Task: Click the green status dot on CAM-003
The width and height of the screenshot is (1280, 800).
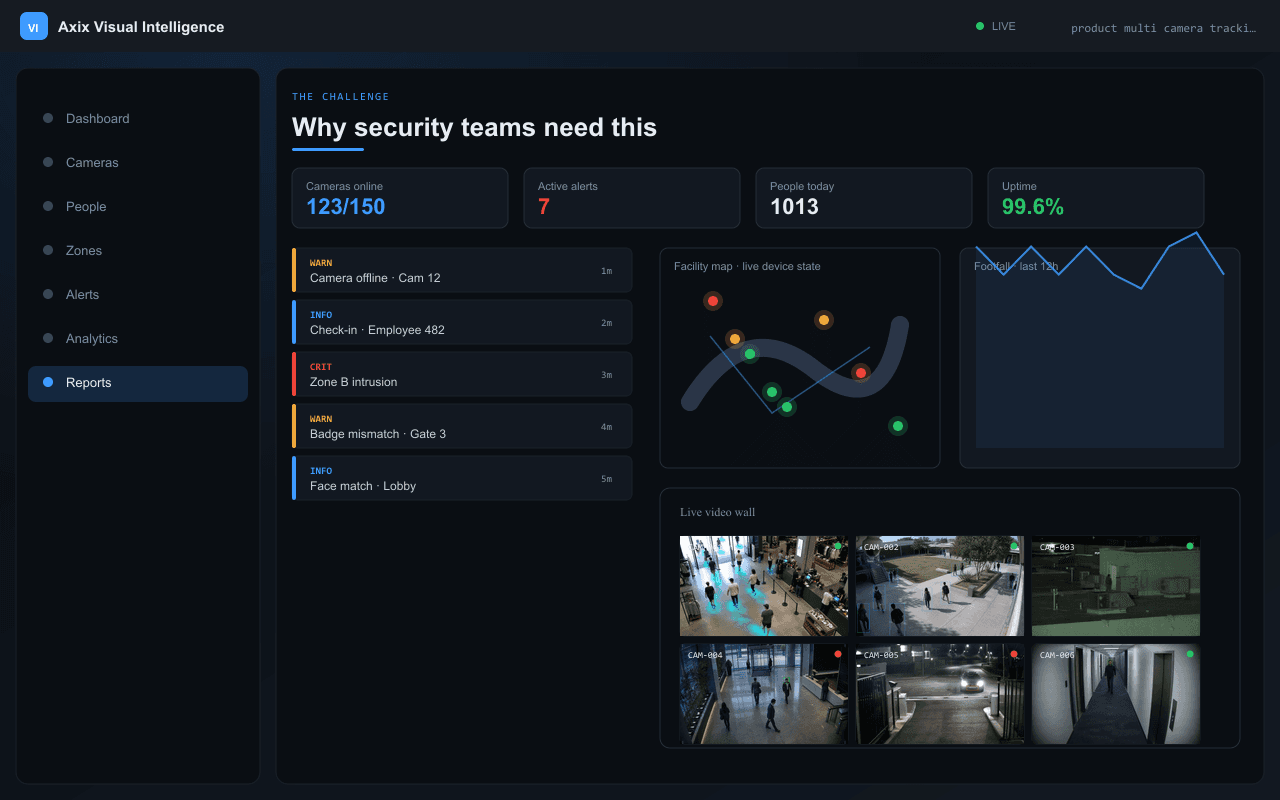Action: pyautogui.click(x=1190, y=546)
